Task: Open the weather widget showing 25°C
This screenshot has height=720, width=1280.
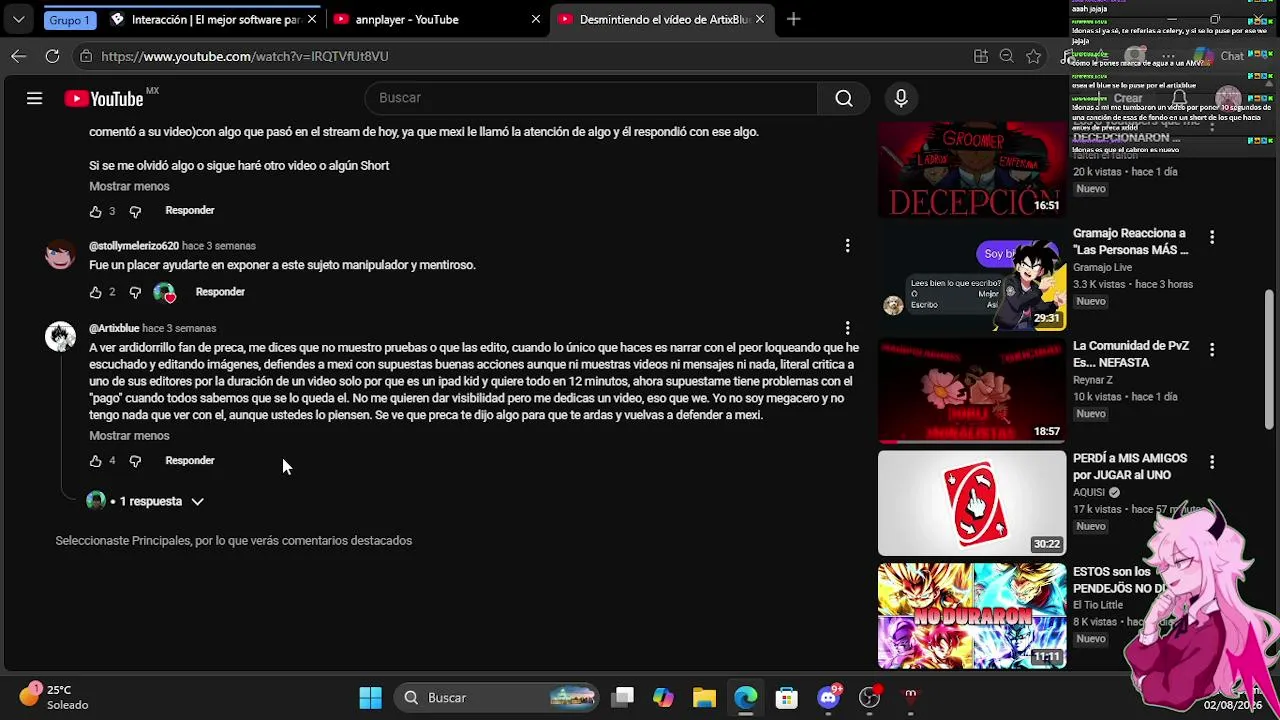Action: coord(55,697)
